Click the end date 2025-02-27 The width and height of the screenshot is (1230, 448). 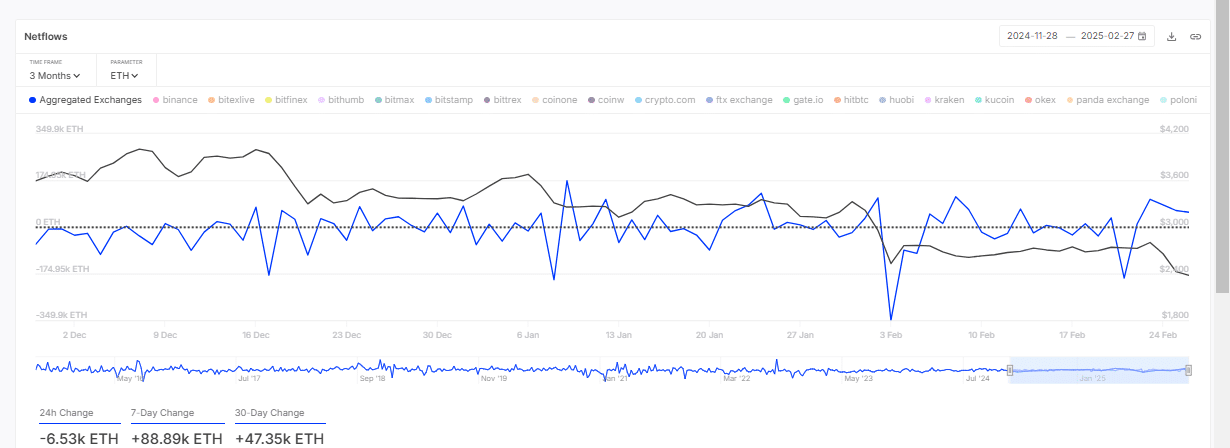coord(1100,36)
